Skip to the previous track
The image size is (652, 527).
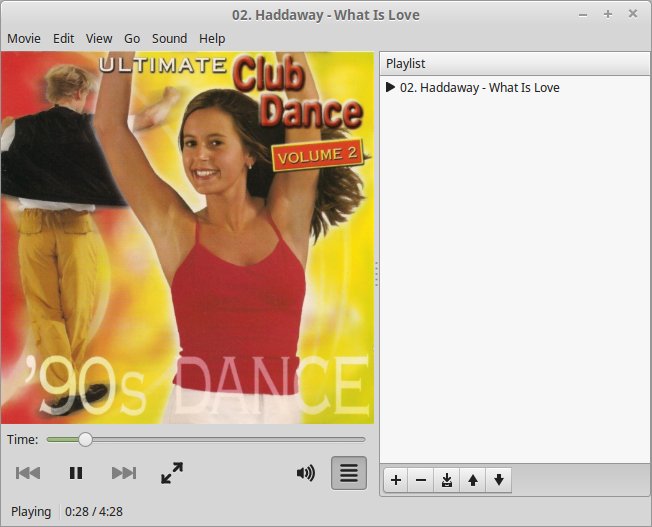[x=28, y=473]
